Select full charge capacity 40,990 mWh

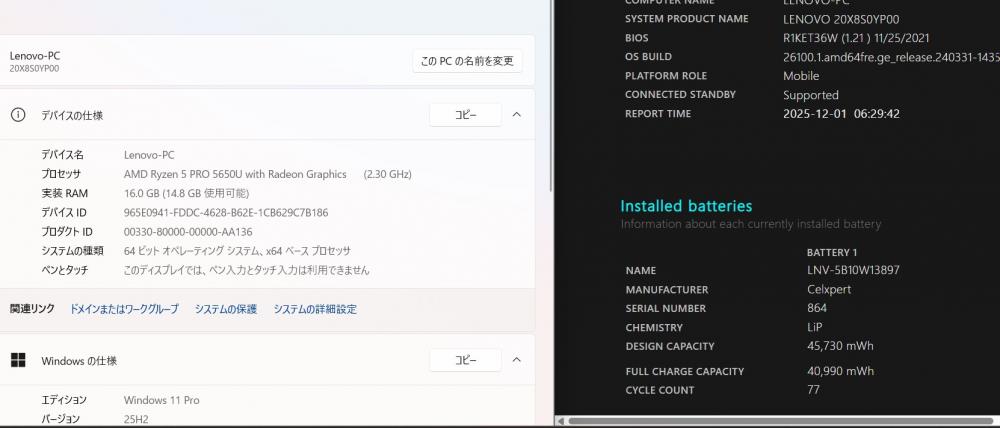[x=840, y=371]
